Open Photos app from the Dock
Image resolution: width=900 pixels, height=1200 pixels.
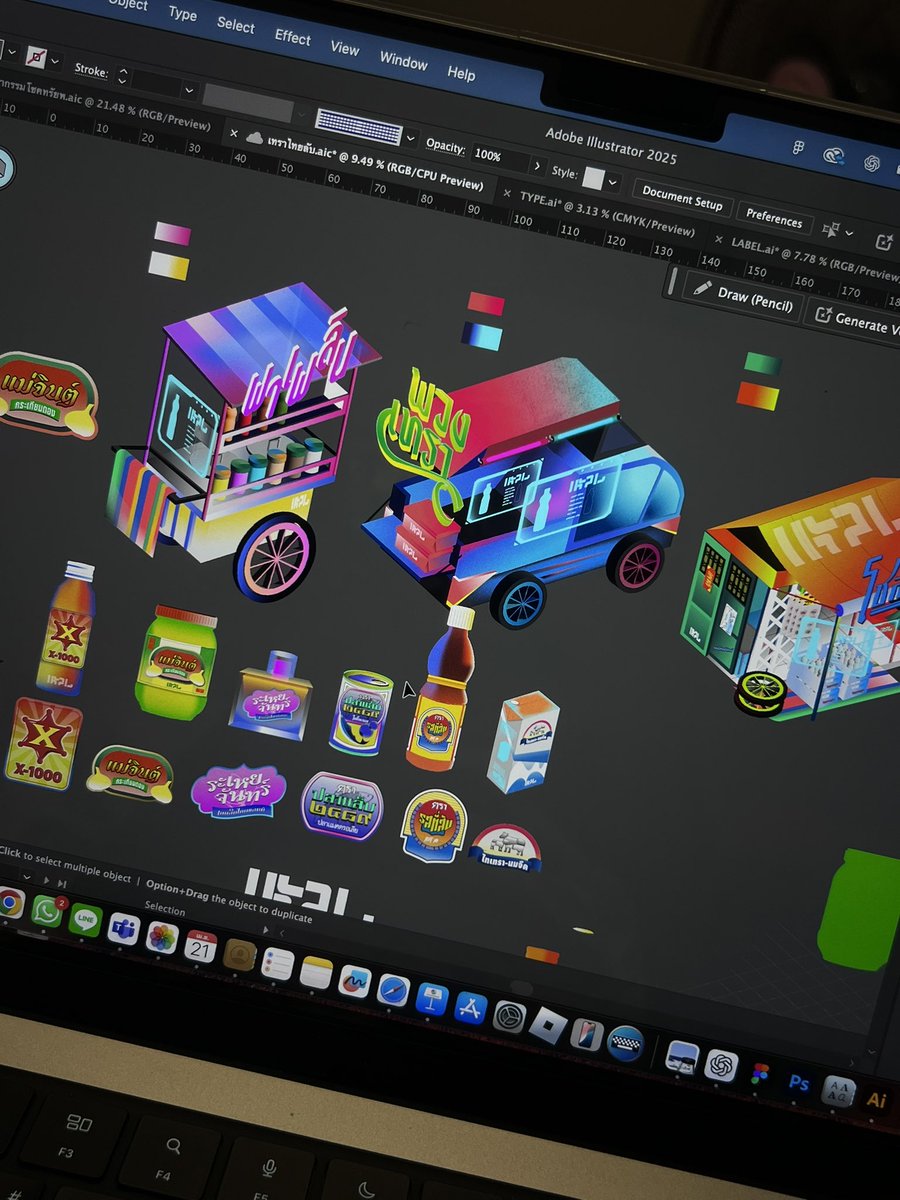tap(162, 938)
